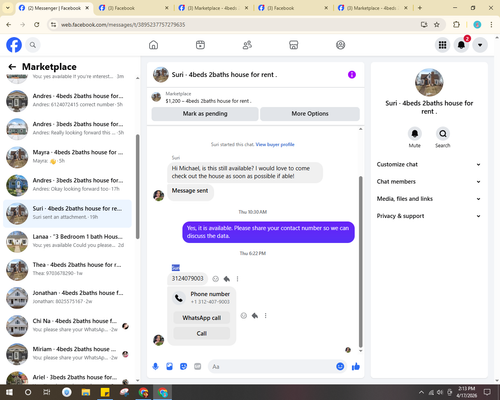500x400 pixels.
Task: Open the Miriam 4beds 2baths conversation
Action: 67,354
